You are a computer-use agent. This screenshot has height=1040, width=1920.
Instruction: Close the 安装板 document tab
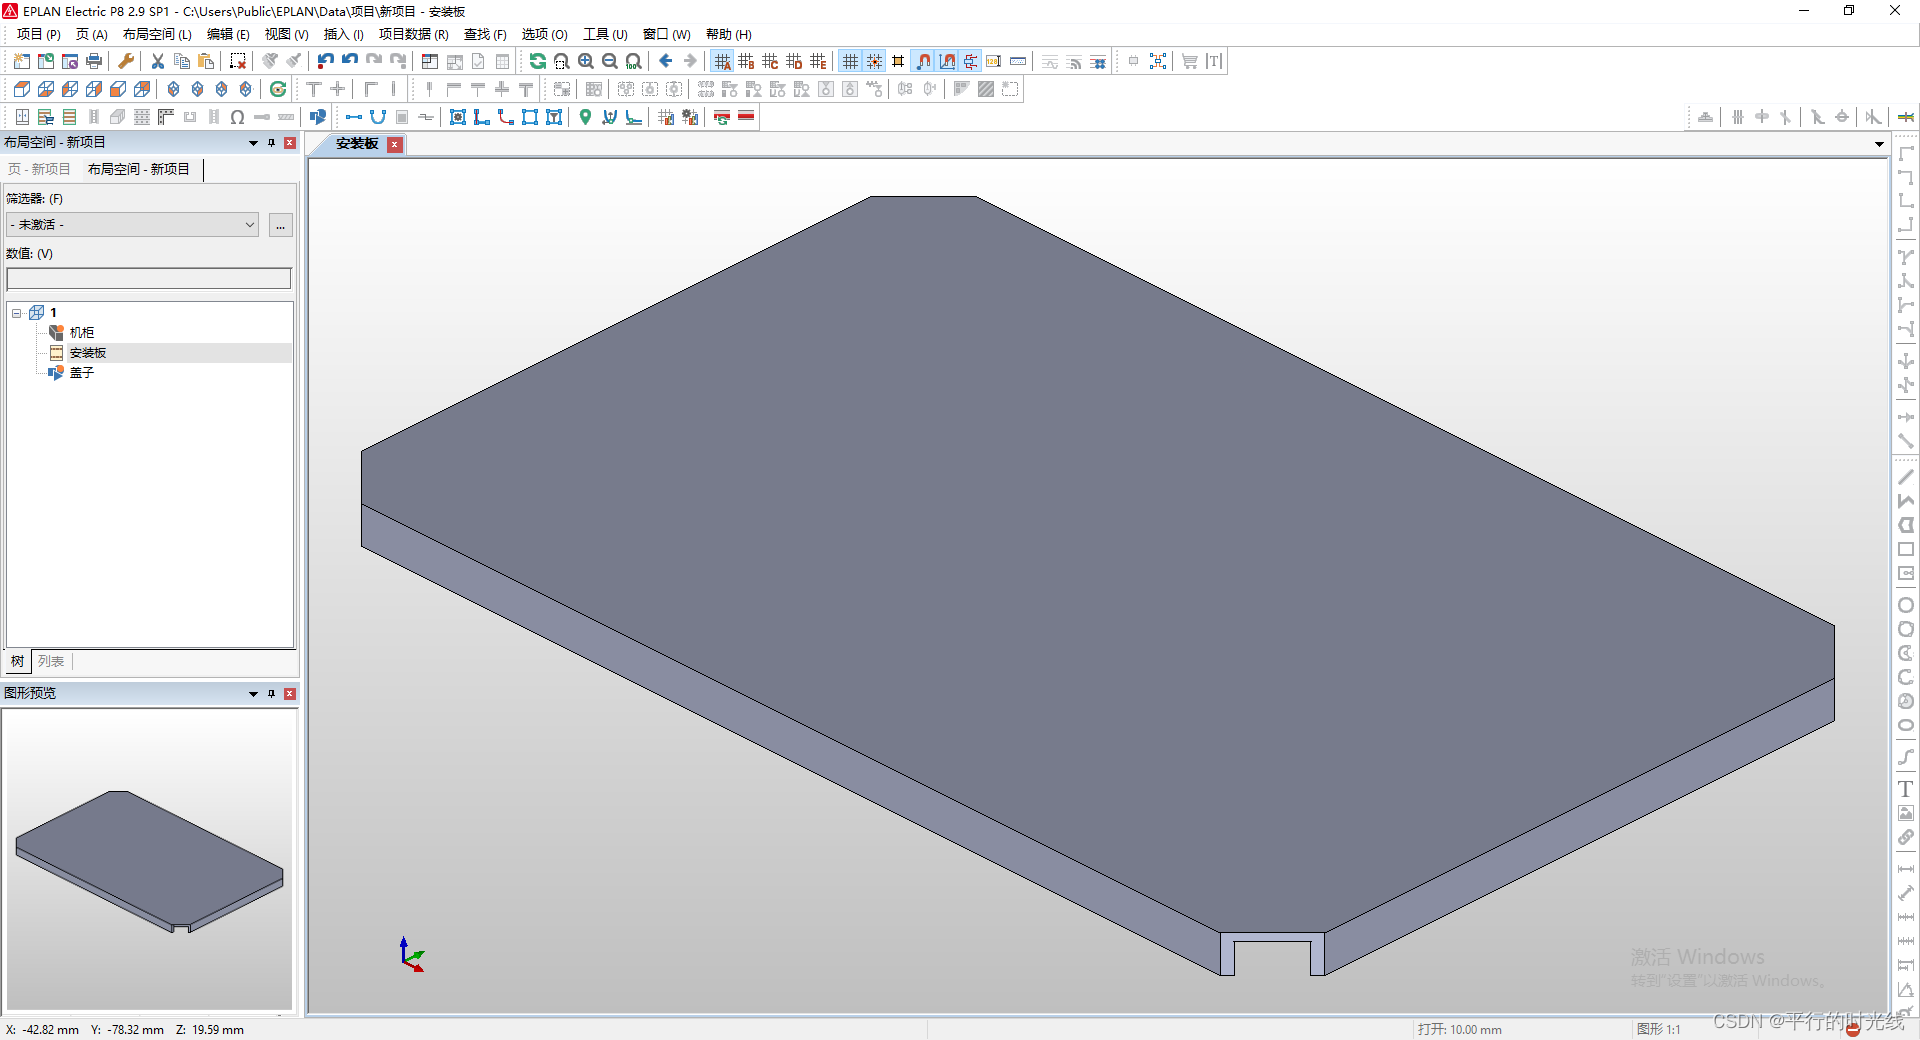click(395, 144)
